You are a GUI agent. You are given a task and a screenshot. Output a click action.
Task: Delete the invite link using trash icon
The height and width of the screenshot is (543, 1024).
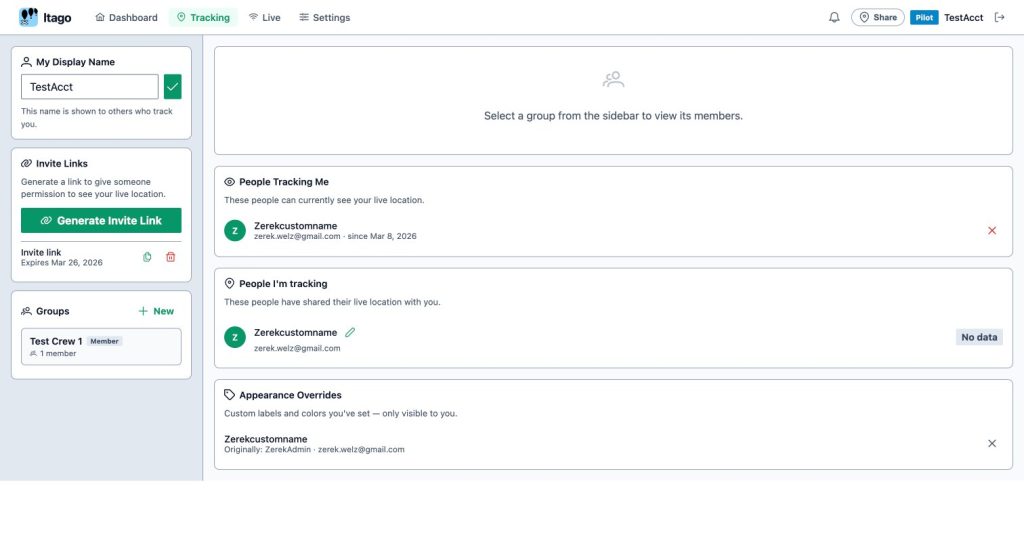170,257
